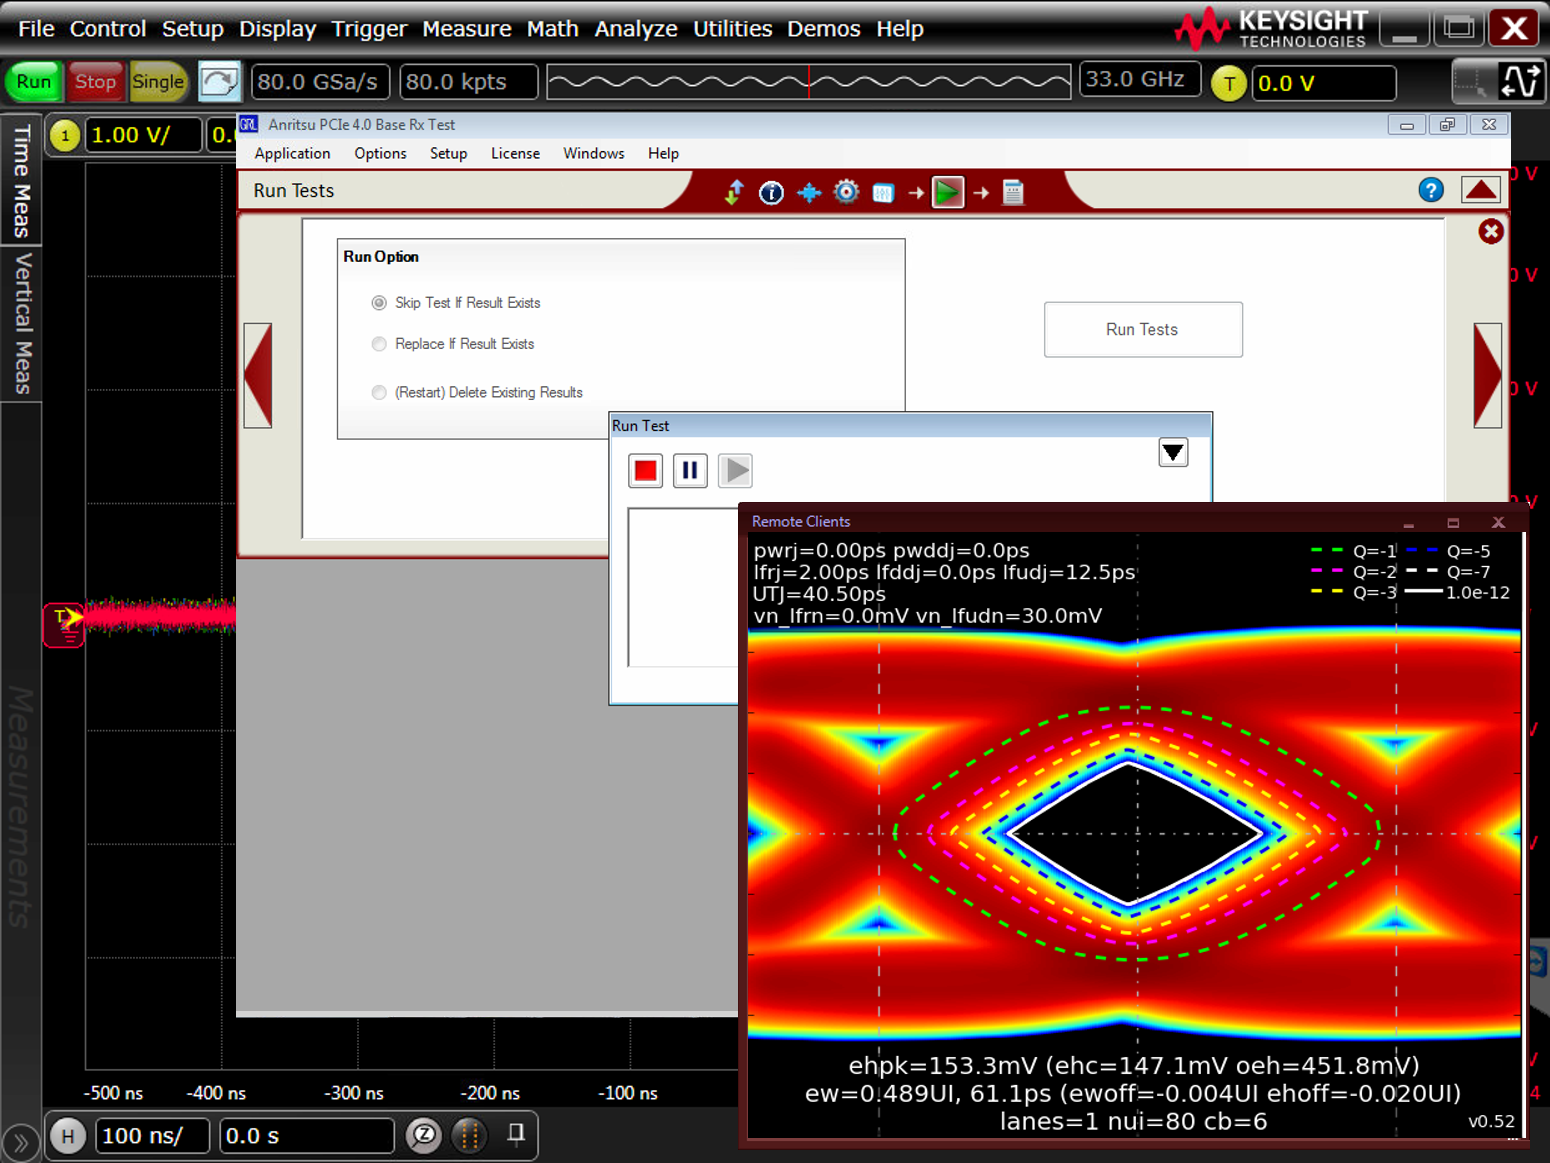Click the Single acquisition button
Viewport: 1550px width, 1163px height.
157,81
